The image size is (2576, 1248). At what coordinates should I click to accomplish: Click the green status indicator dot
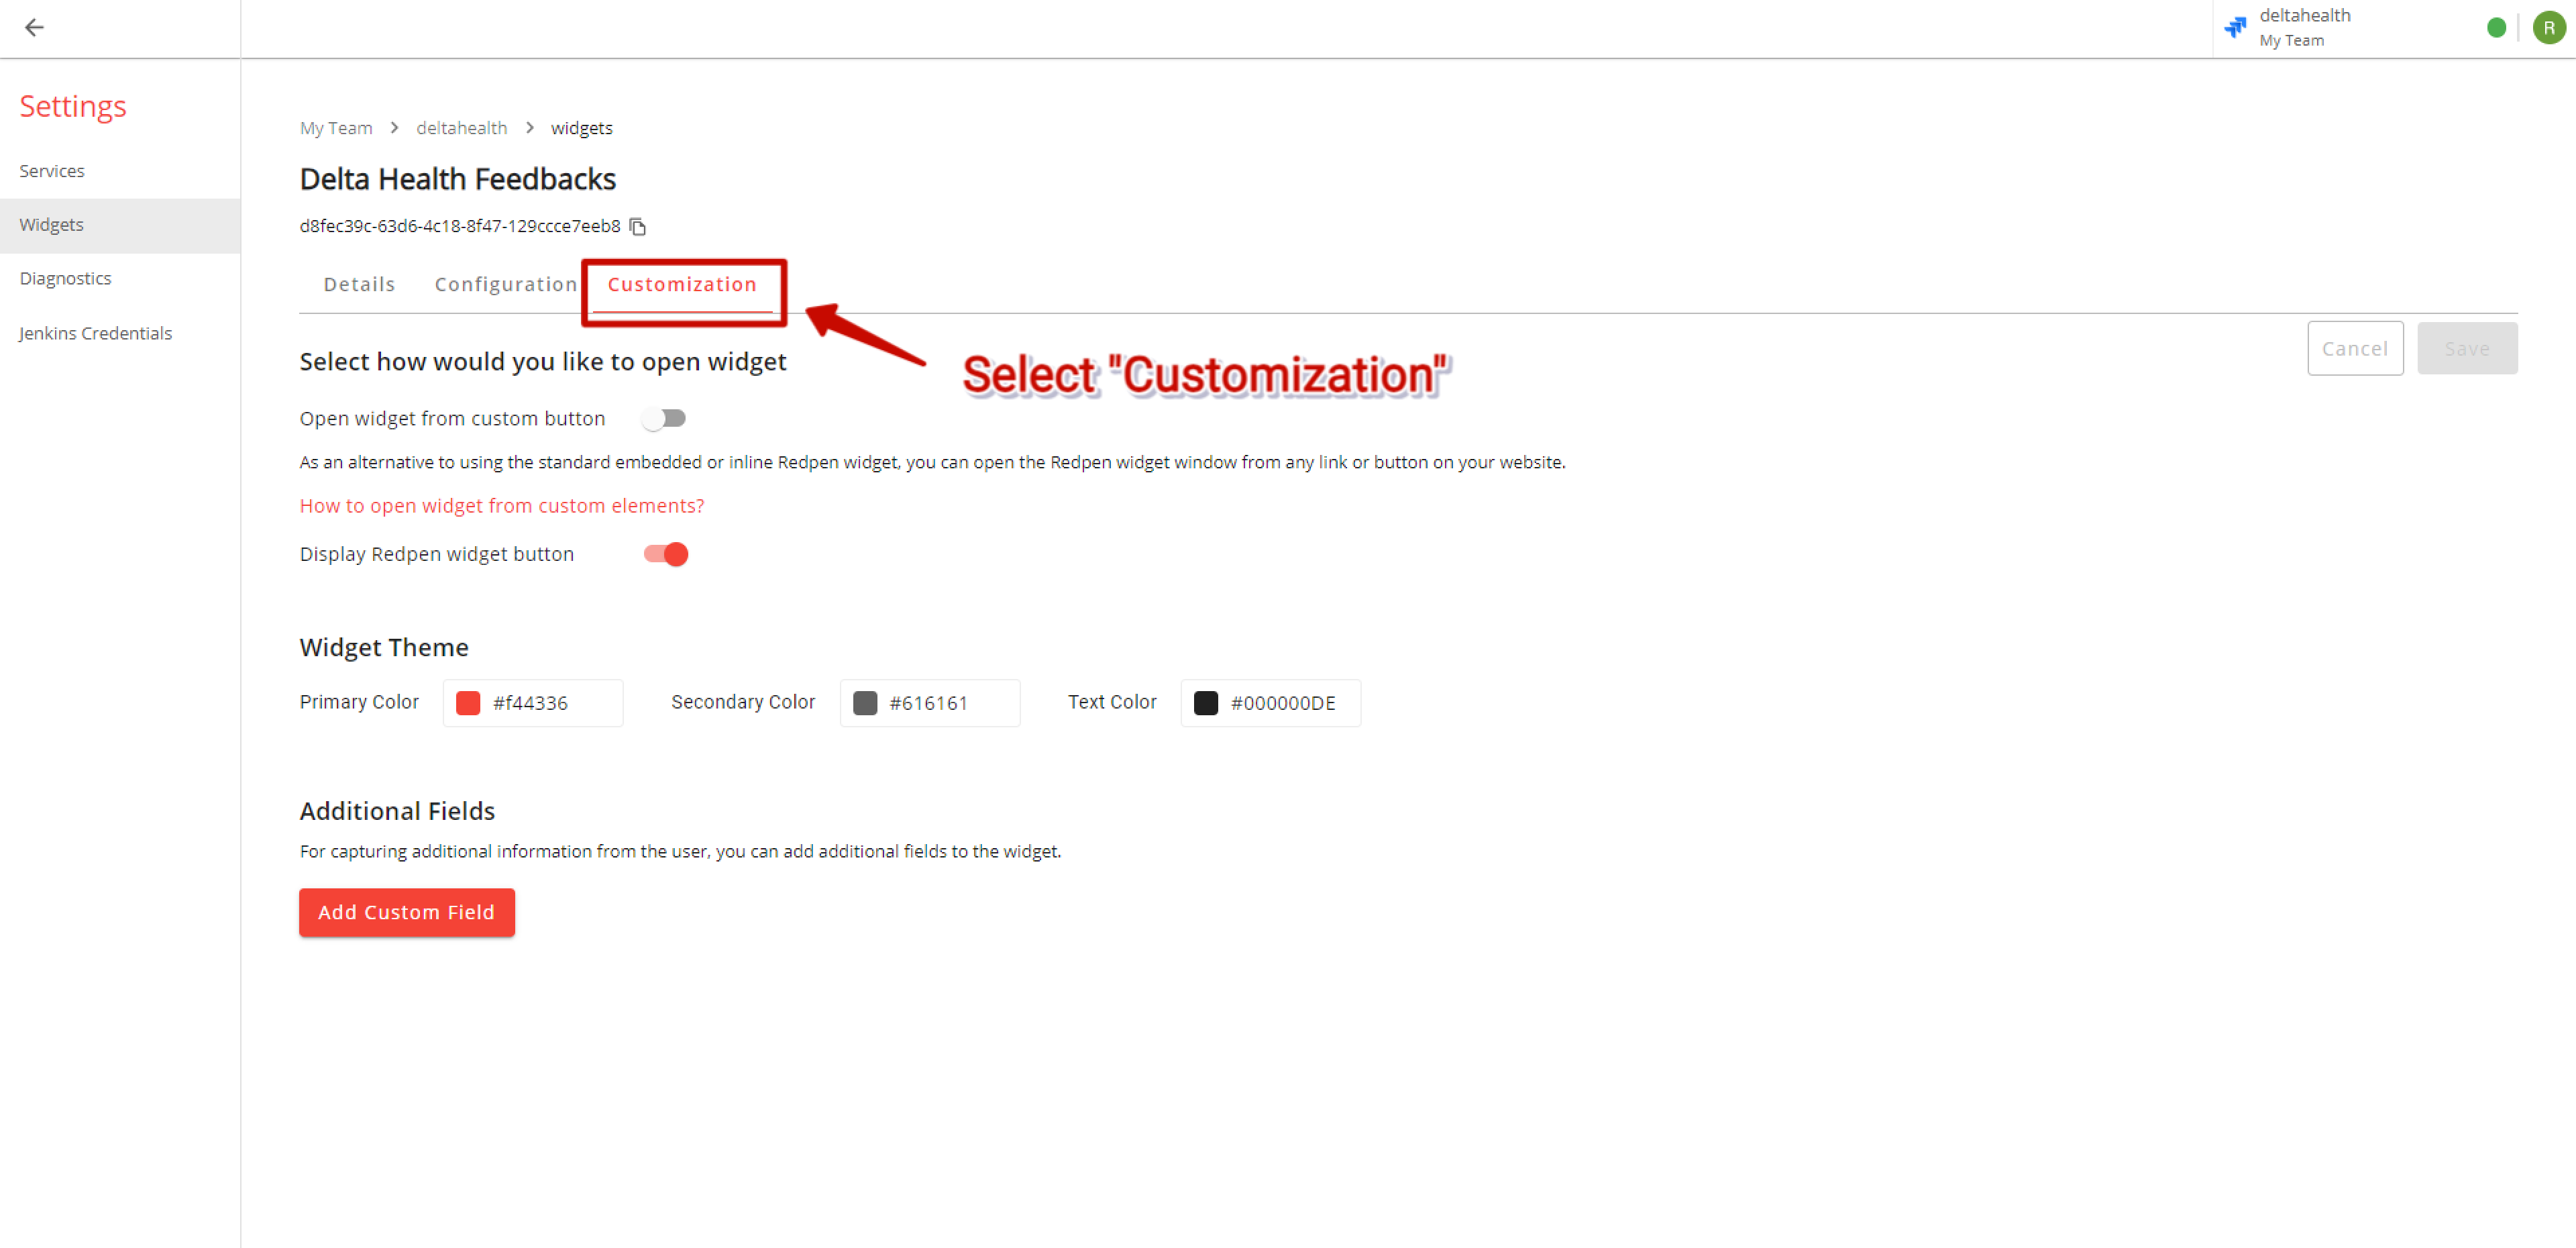(x=2496, y=27)
